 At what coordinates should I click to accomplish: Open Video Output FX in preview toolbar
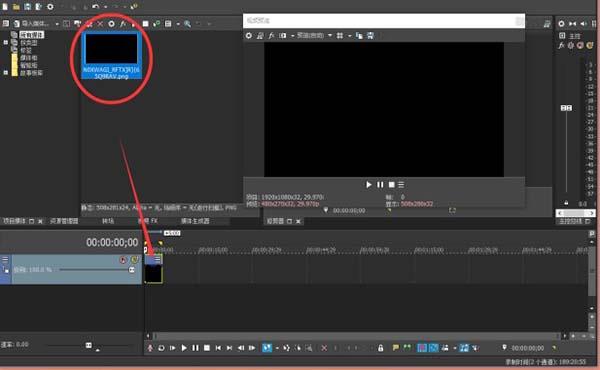pos(271,36)
